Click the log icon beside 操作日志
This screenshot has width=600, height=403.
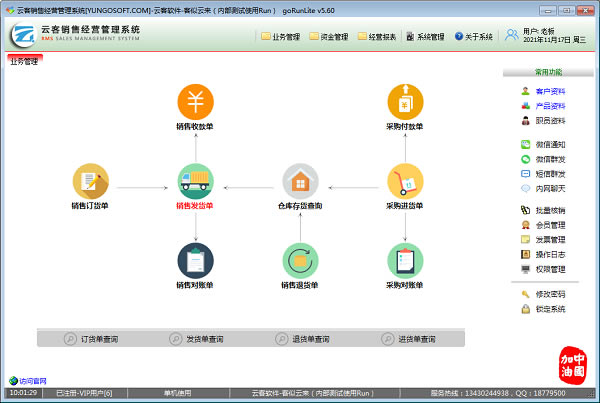526,254
